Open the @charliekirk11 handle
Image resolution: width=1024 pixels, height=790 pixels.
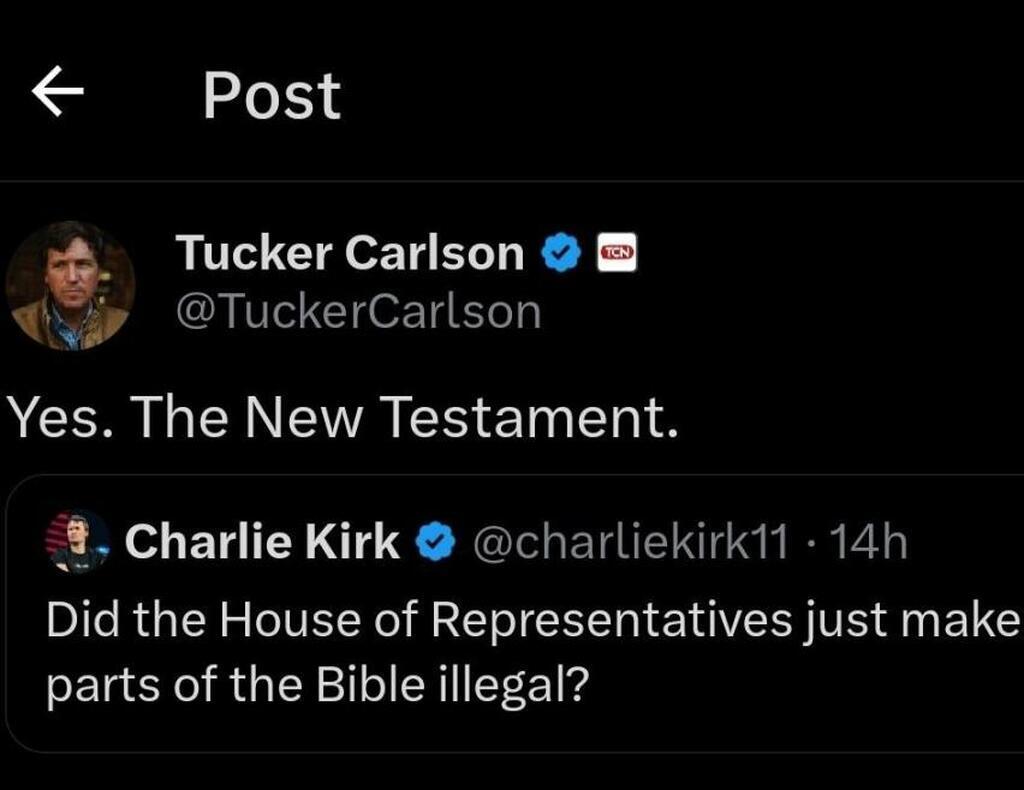click(630, 543)
